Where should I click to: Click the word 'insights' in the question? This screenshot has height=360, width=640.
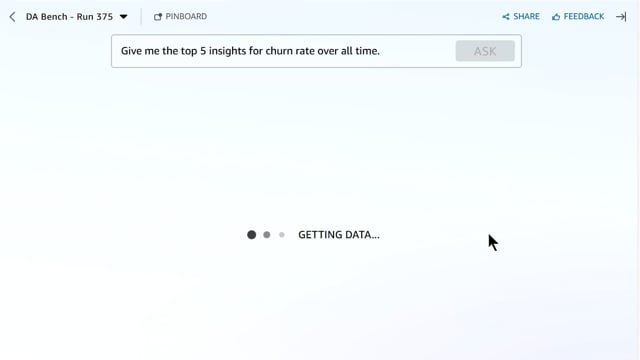tap(227, 51)
